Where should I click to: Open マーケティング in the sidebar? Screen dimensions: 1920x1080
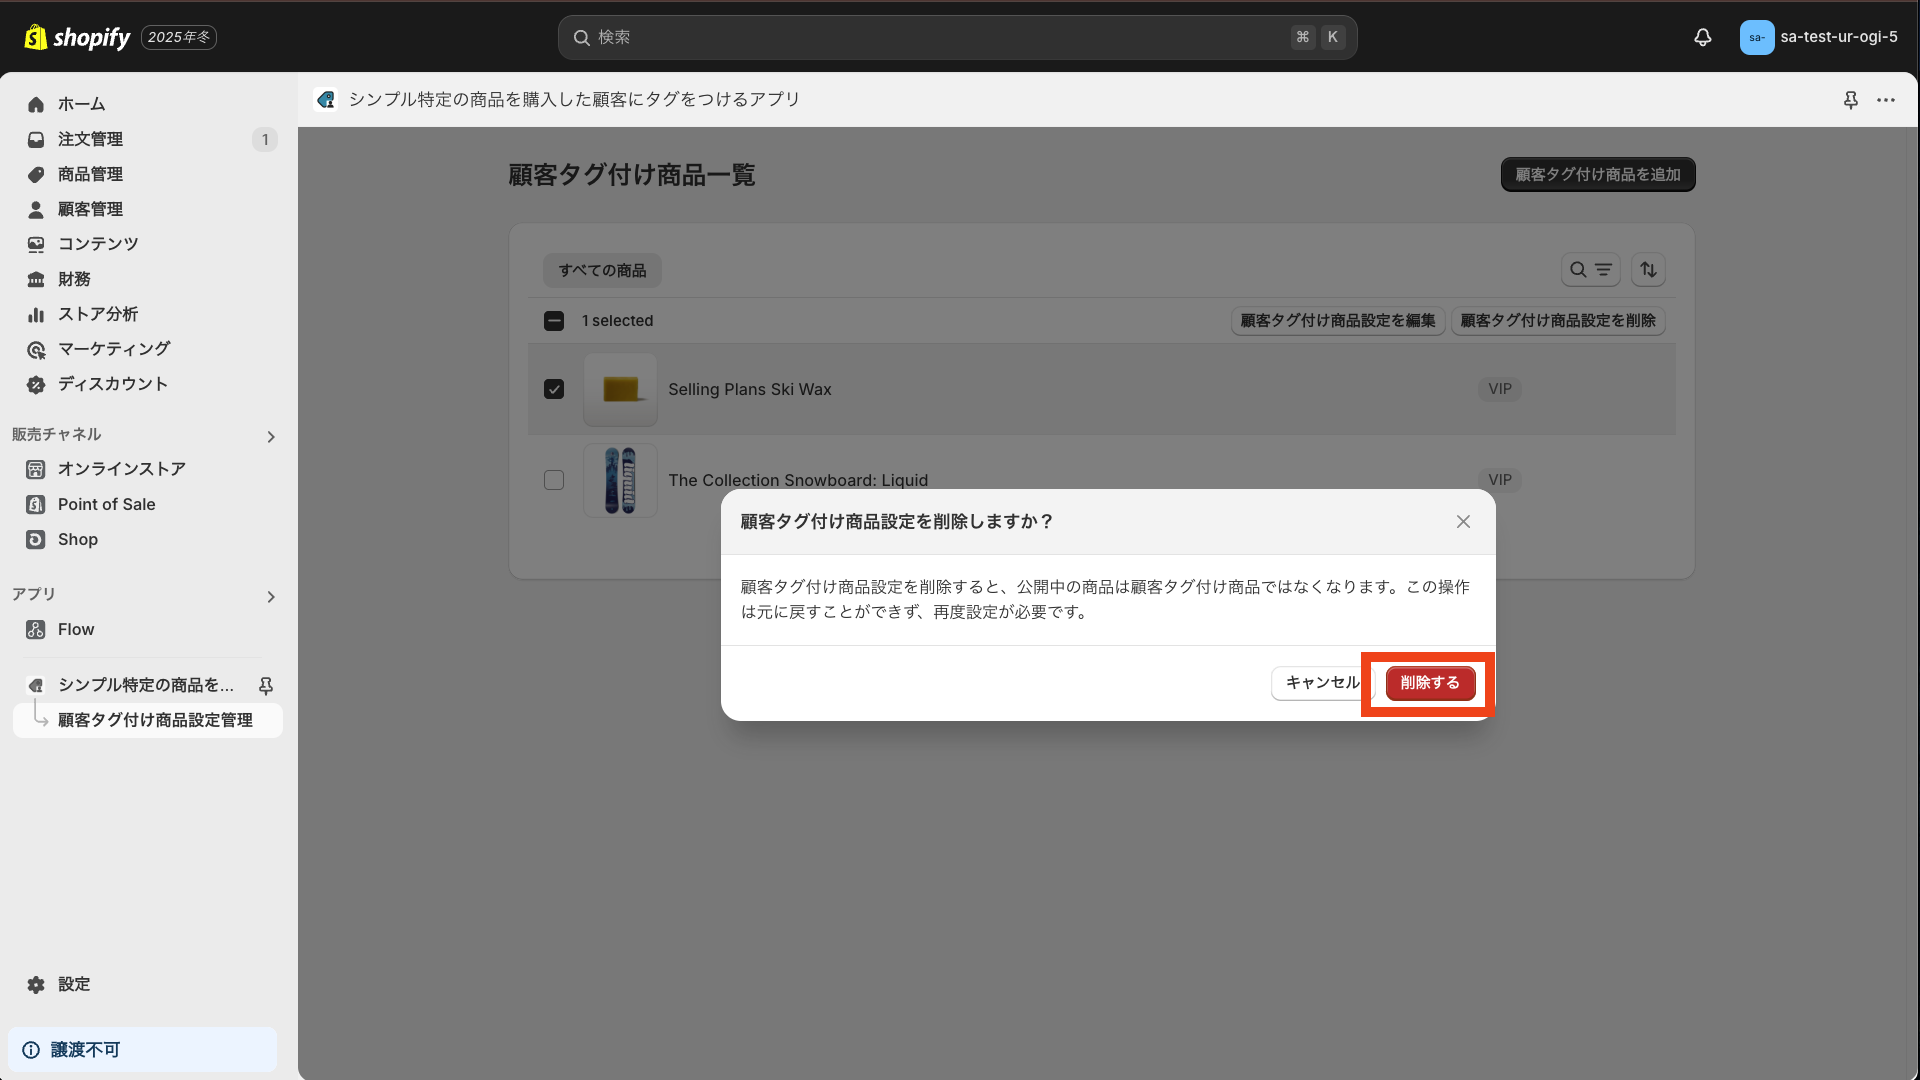click(x=113, y=349)
